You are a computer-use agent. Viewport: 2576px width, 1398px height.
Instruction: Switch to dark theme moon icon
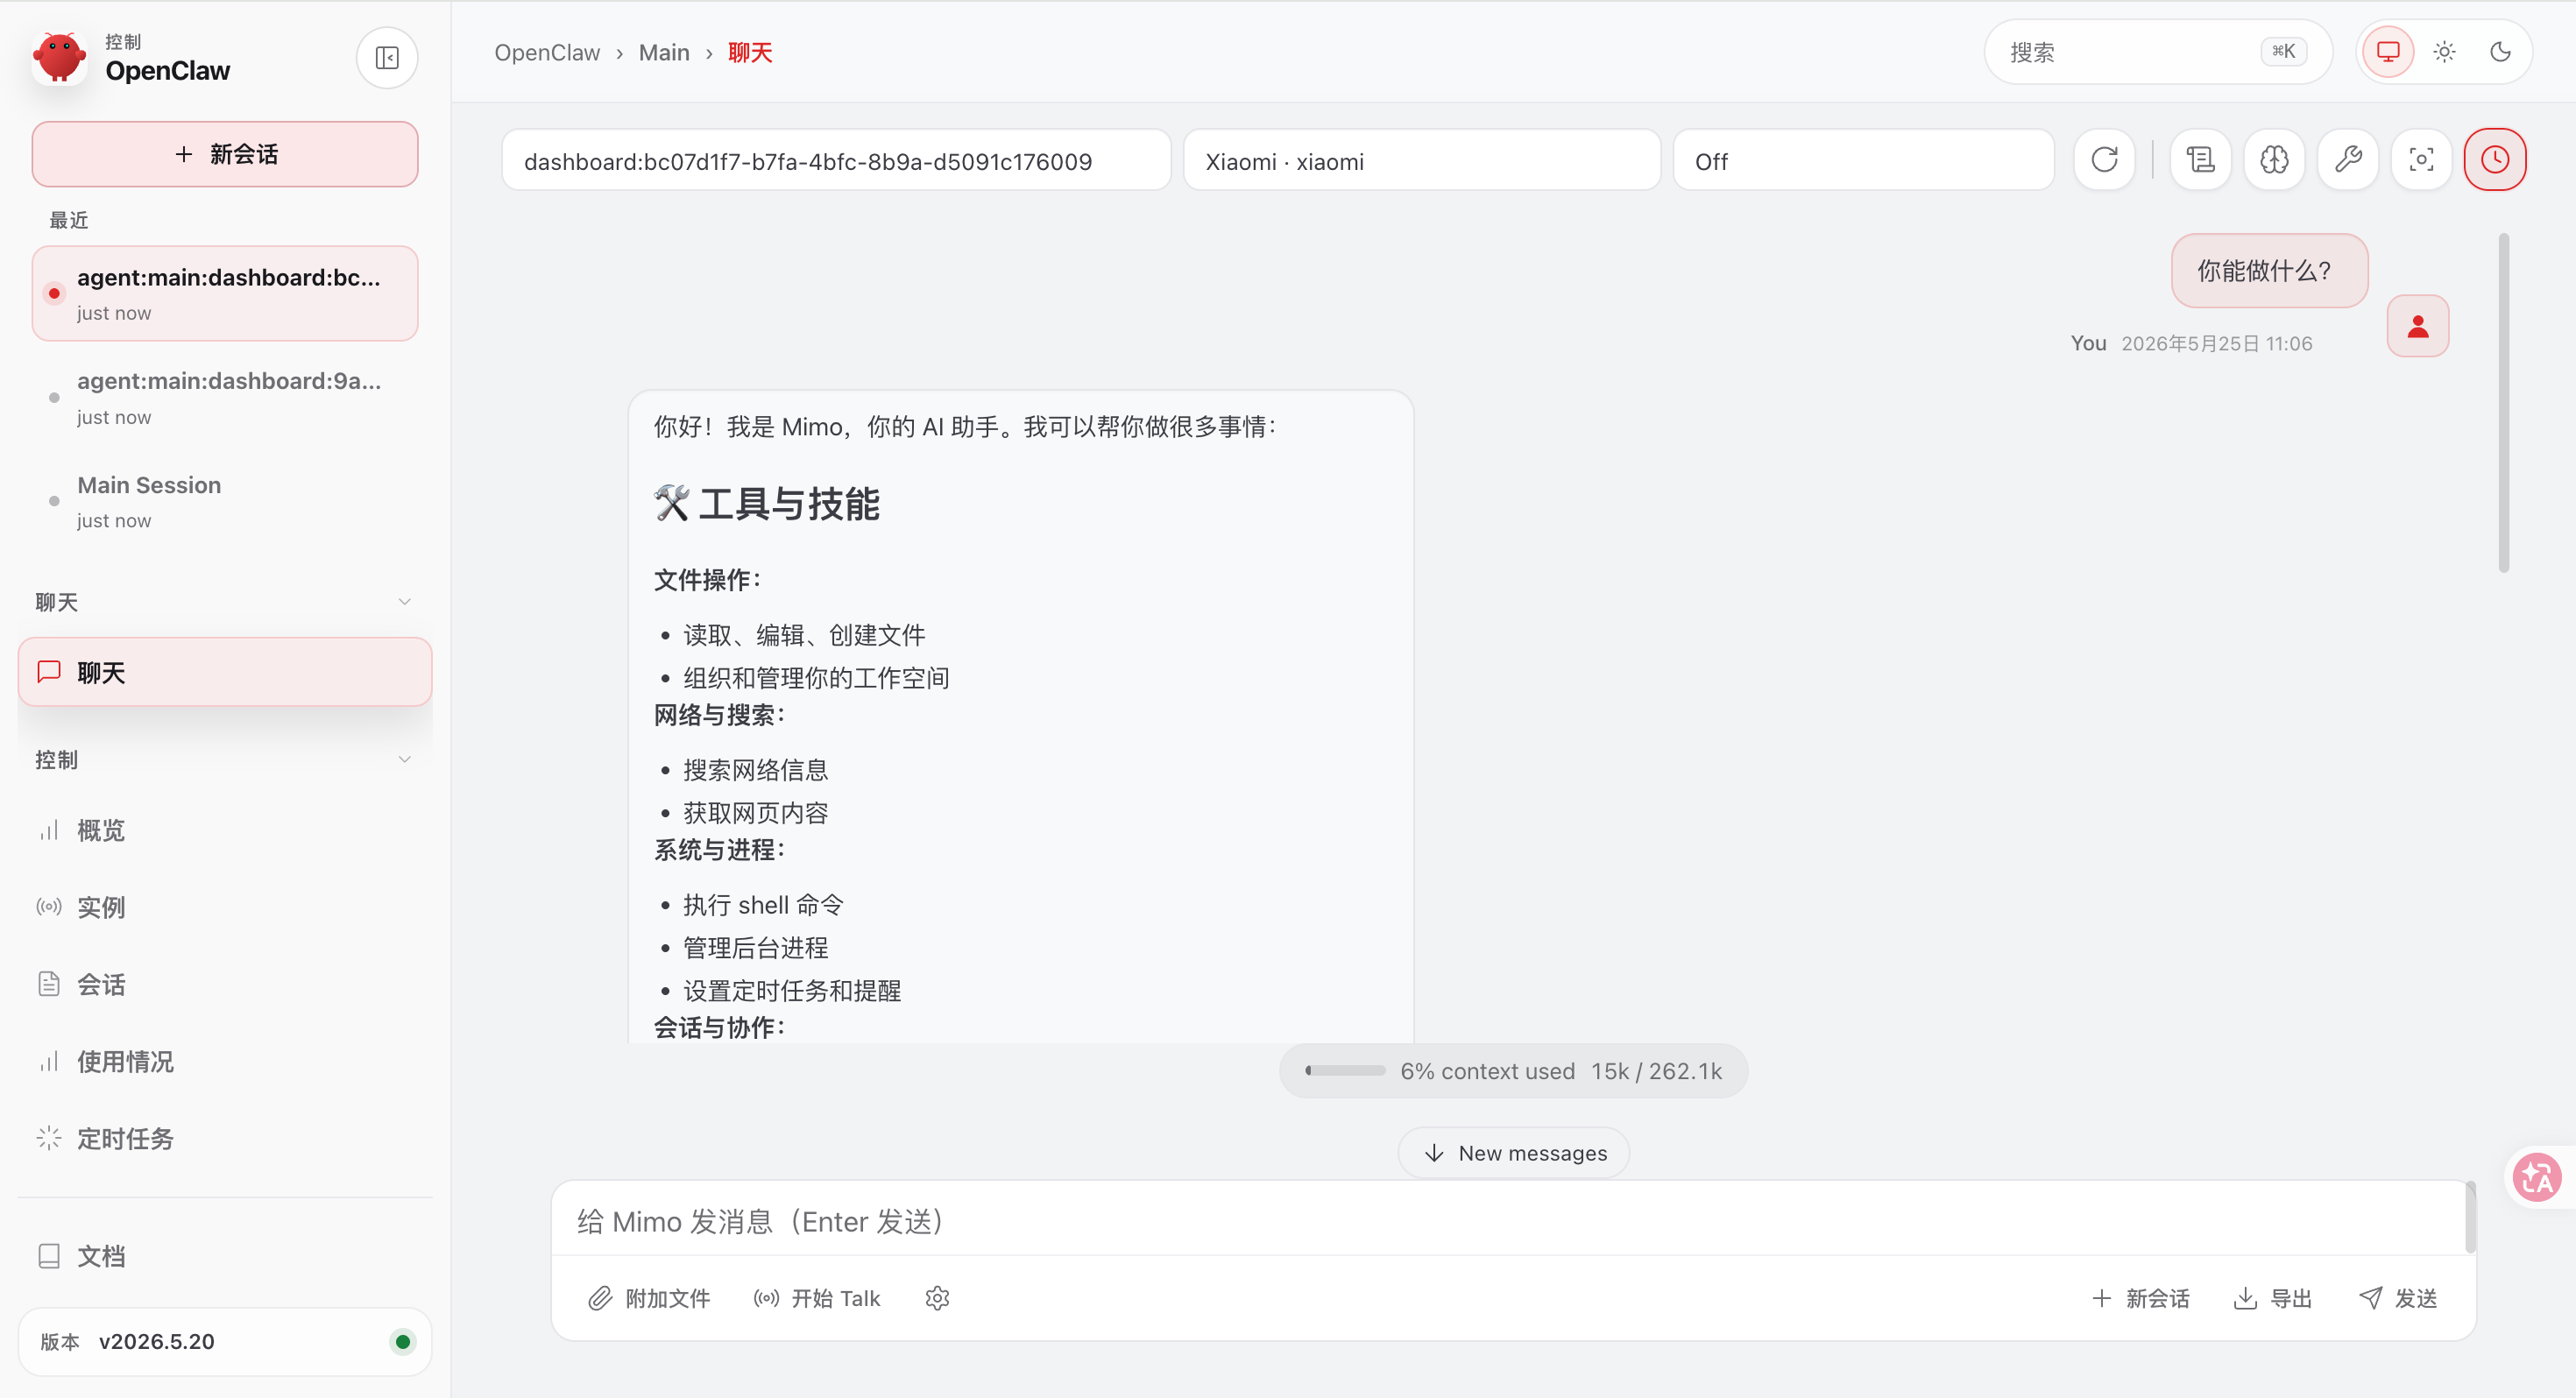point(2500,52)
